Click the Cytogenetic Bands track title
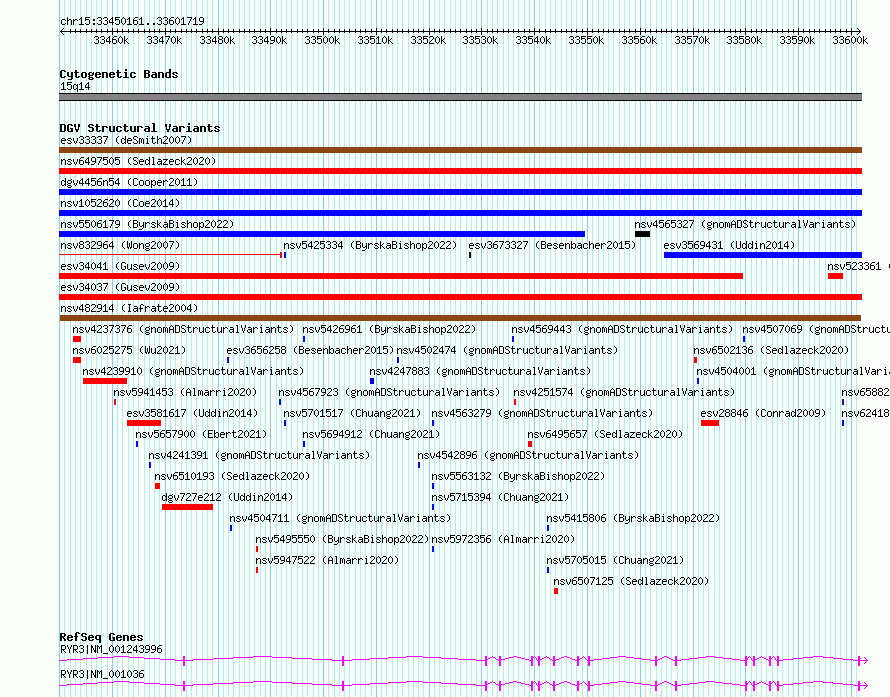This screenshot has height=697, width=890. (x=119, y=74)
